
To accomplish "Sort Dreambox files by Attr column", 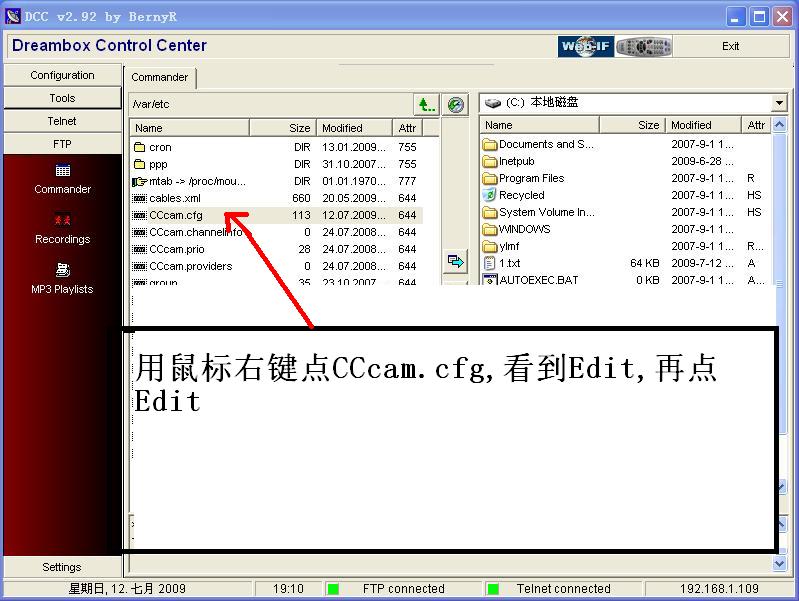I will 407,128.
